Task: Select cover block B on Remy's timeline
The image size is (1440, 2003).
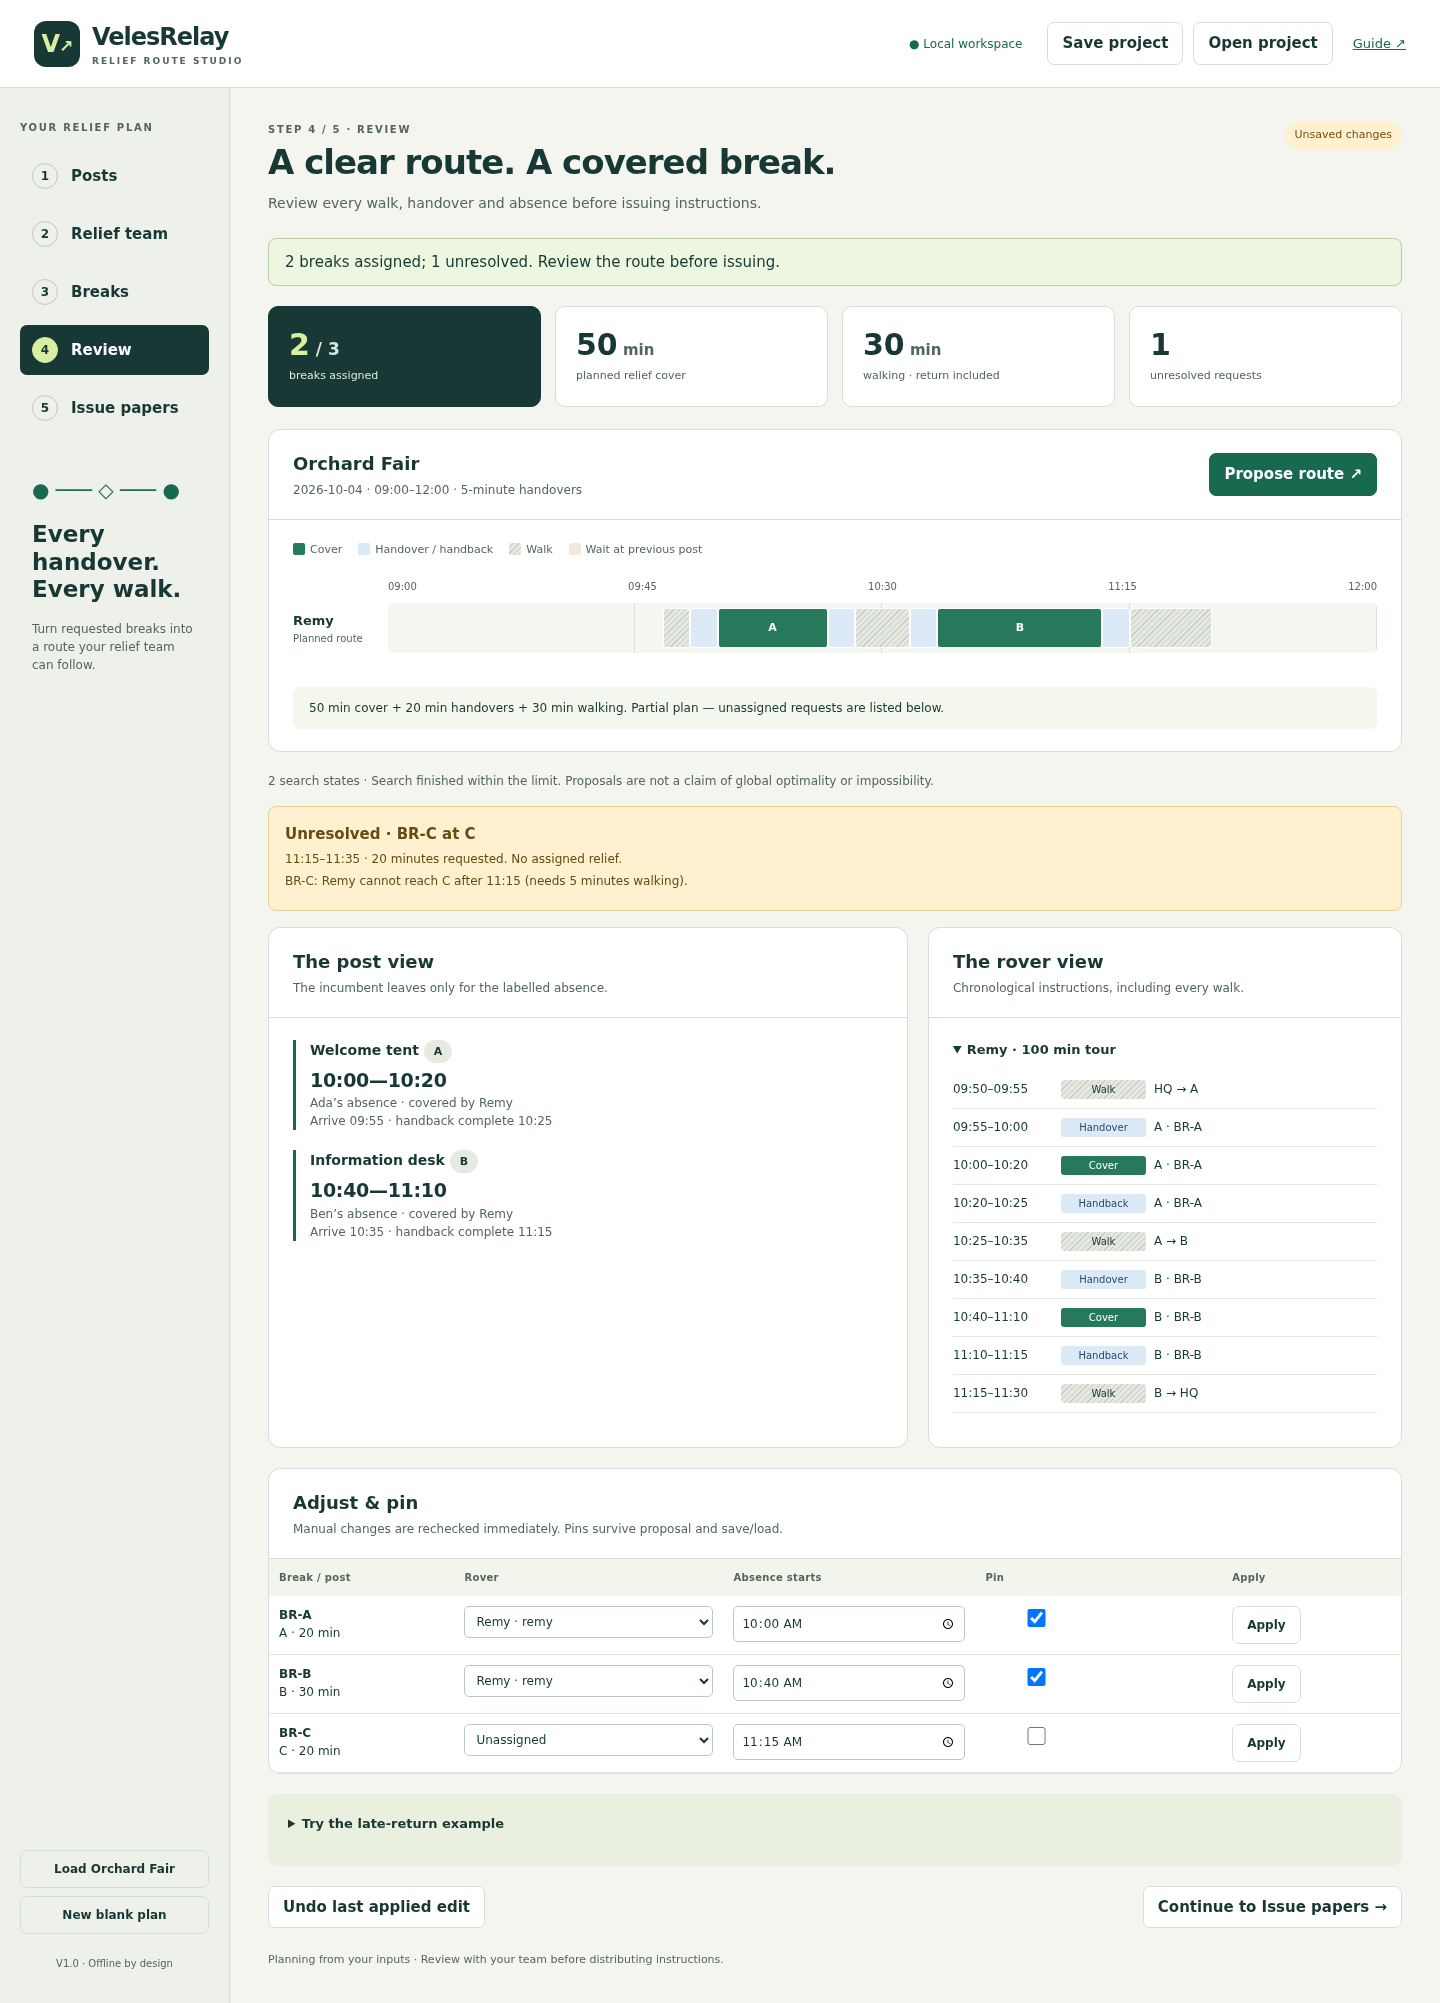Action: coord(1020,628)
